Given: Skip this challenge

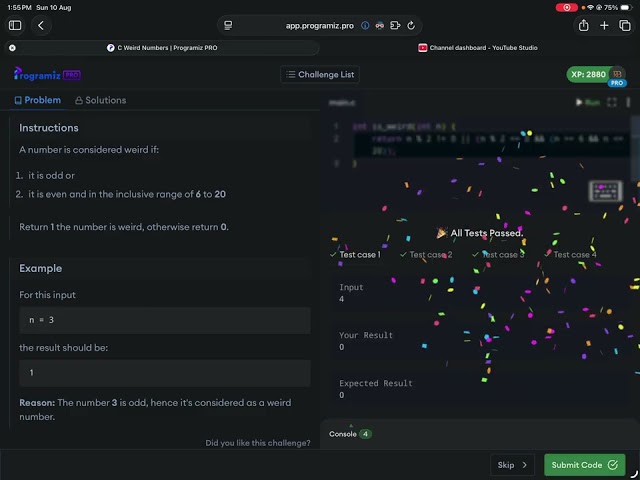Looking at the screenshot, I should (513, 465).
